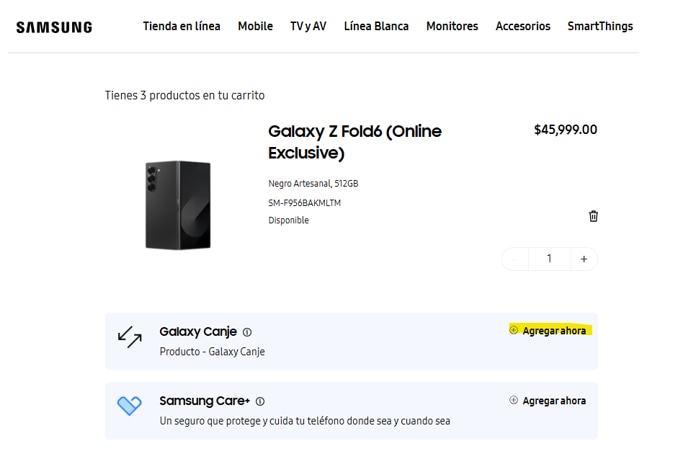Click the quantity field showing 1
This screenshot has height=463, width=682.
[549, 259]
